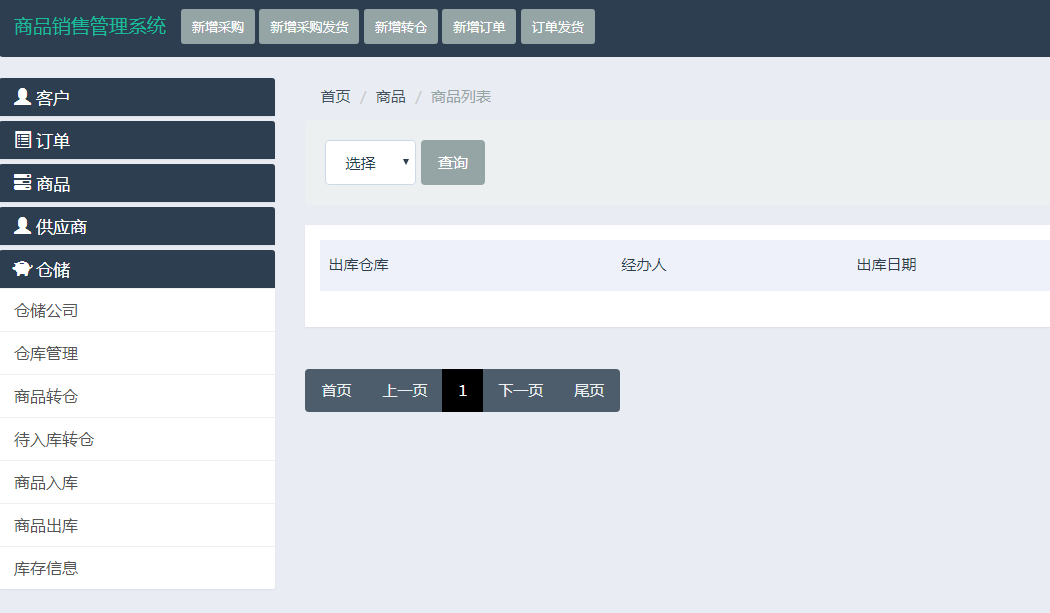The width and height of the screenshot is (1050, 613).
Task: Open the 选择 dropdown filter
Action: point(370,163)
